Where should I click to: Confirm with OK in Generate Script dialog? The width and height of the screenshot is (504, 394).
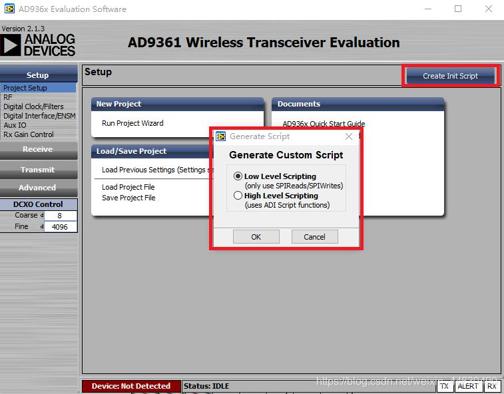coord(256,237)
